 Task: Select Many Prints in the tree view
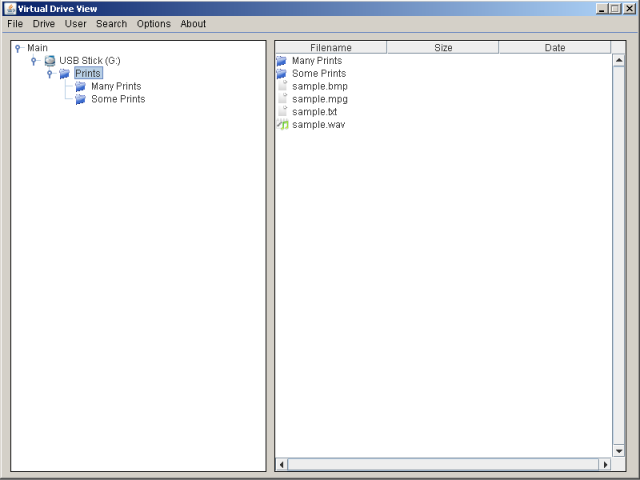pos(116,87)
